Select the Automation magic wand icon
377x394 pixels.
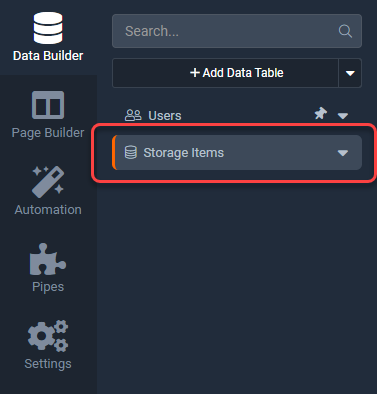(x=48, y=182)
